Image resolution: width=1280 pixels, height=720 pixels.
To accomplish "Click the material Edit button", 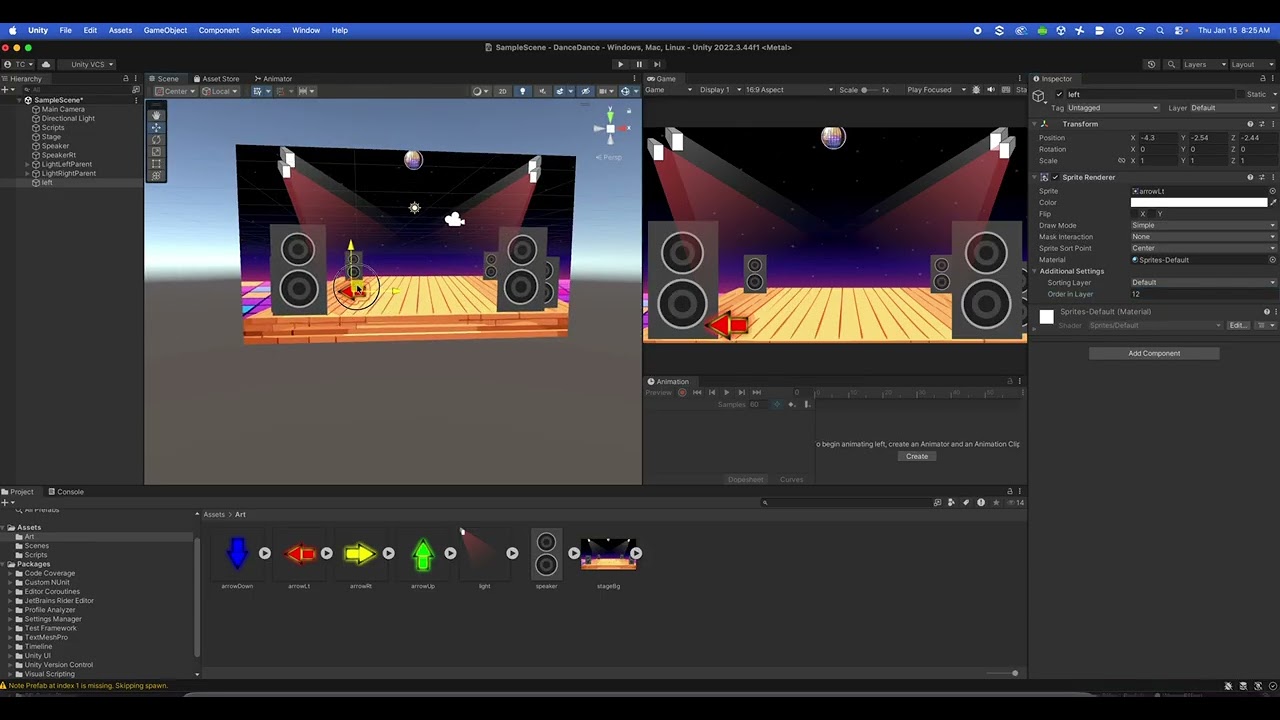I will coord(1238,325).
